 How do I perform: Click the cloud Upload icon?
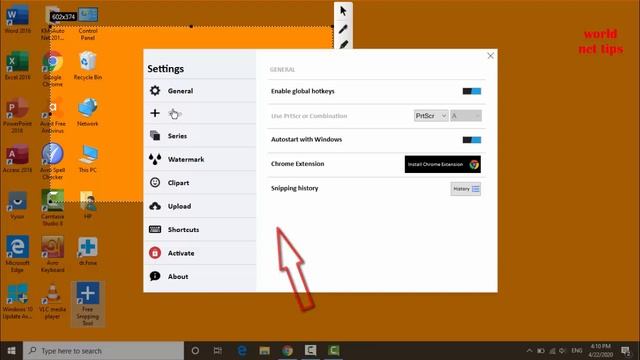pos(155,206)
